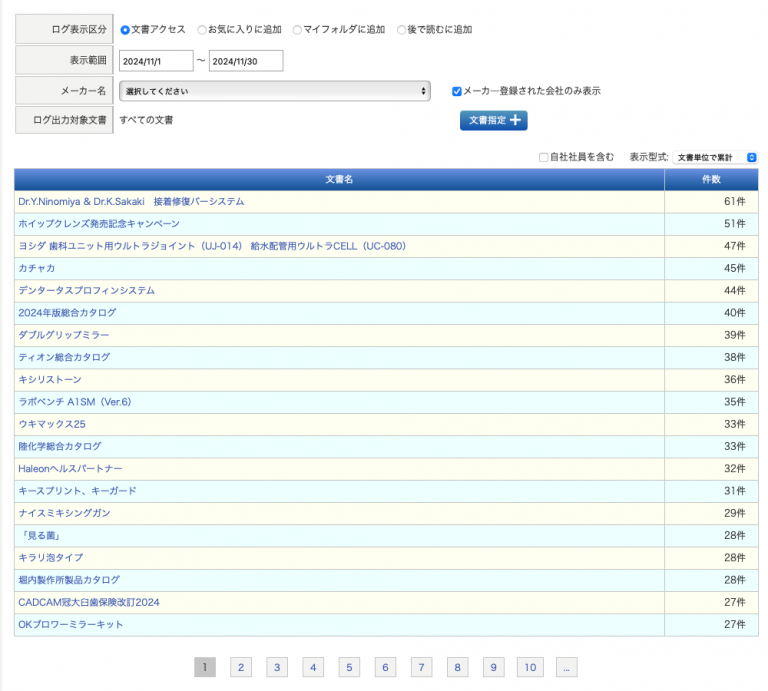Open the ダブルグリップミラー link
This screenshot has width=768, height=691.
click(x=64, y=335)
